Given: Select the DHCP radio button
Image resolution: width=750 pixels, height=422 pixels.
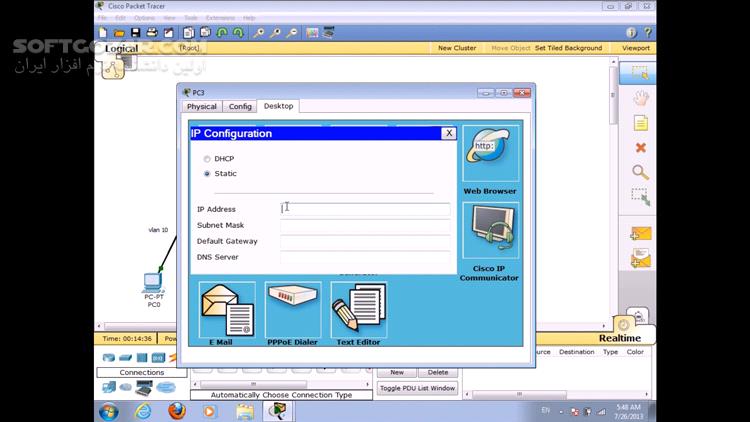Looking at the screenshot, I should point(207,159).
